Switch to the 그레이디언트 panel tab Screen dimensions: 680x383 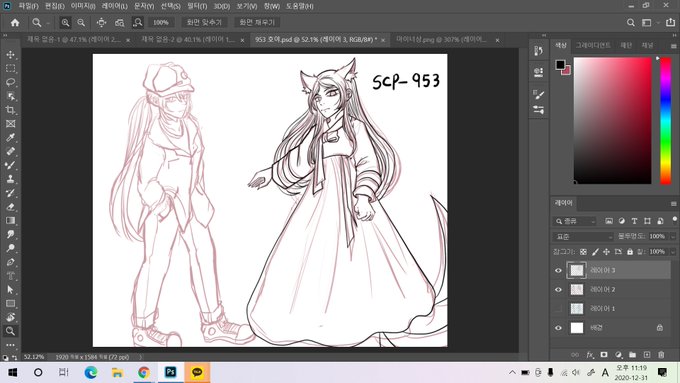(593, 45)
